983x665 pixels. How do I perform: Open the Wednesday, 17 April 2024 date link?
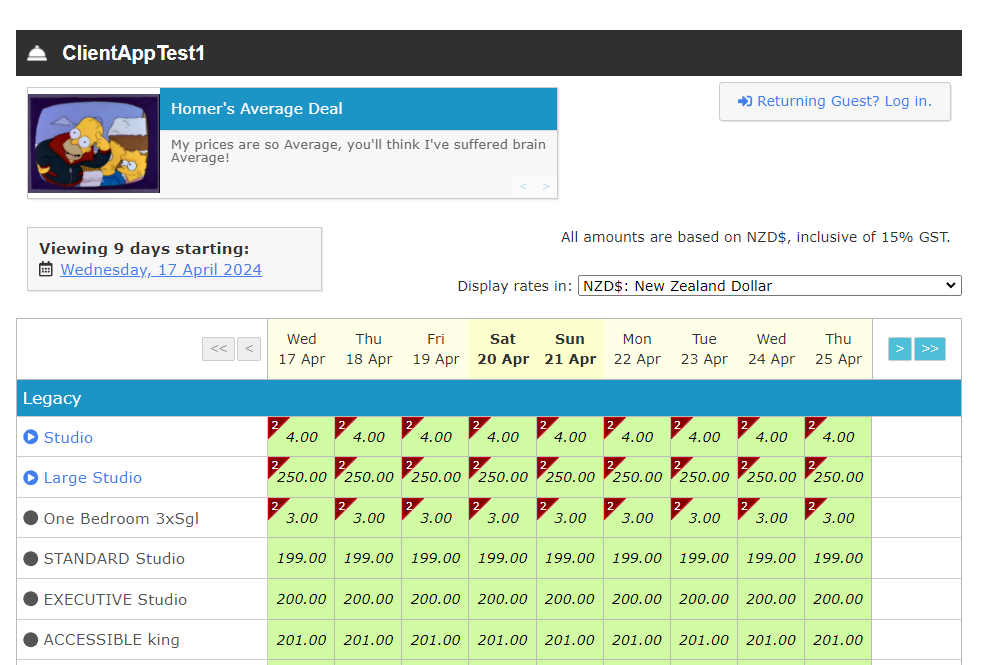(161, 270)
